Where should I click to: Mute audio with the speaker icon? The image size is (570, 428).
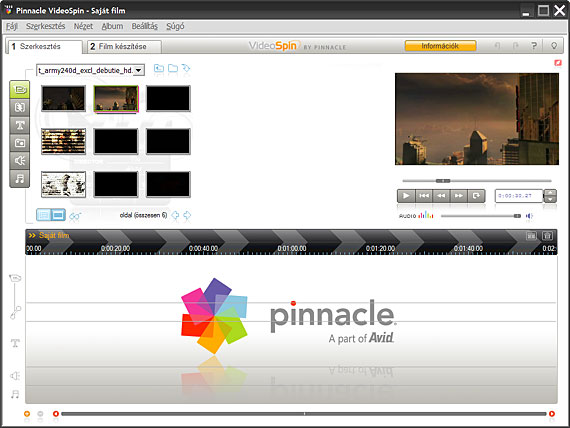tap(529, 216)
